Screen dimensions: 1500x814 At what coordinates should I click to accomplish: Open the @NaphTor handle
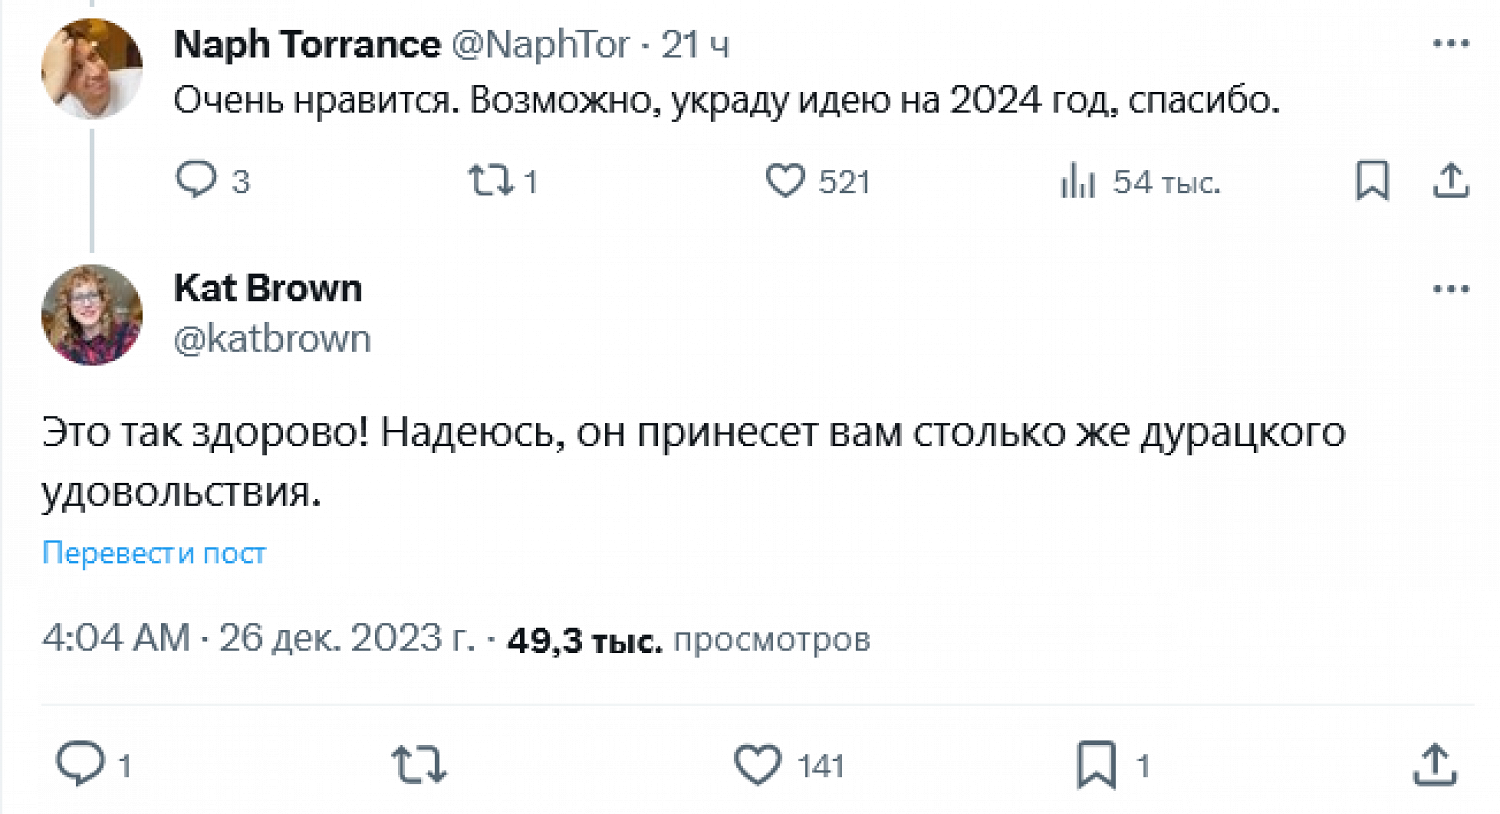click(540, 44)
